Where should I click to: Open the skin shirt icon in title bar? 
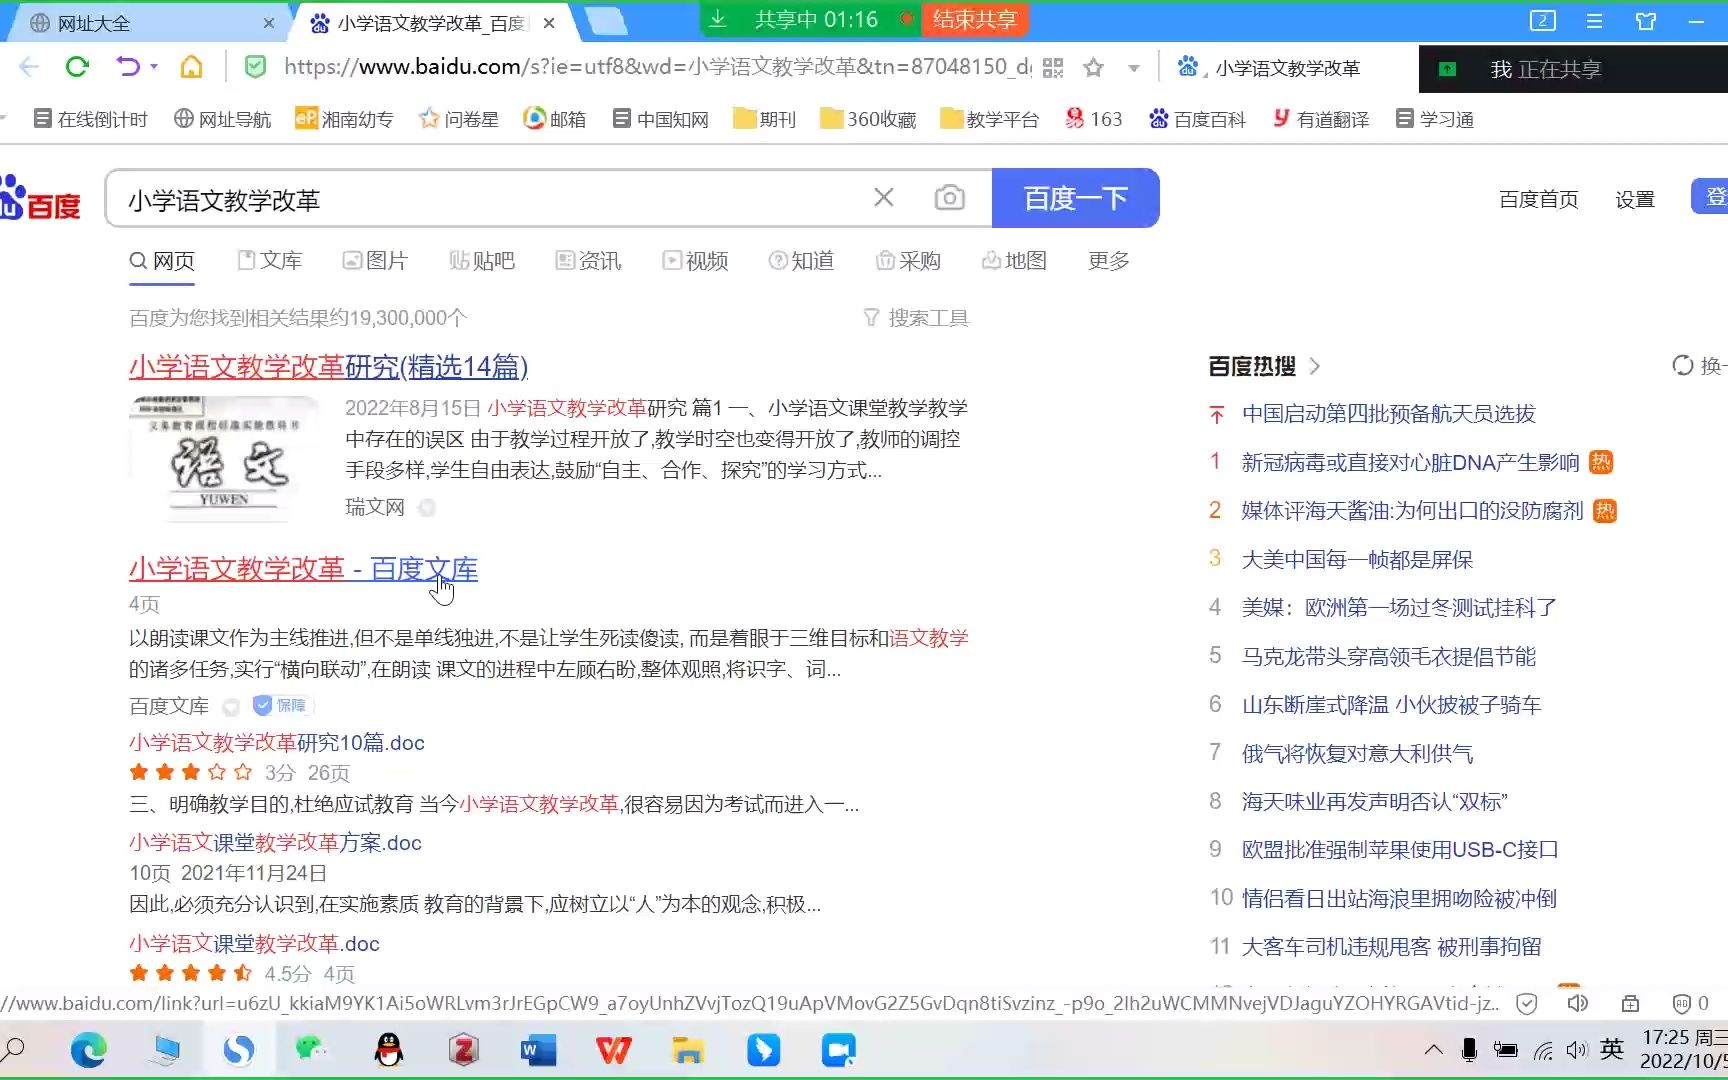pos(1645,21)
